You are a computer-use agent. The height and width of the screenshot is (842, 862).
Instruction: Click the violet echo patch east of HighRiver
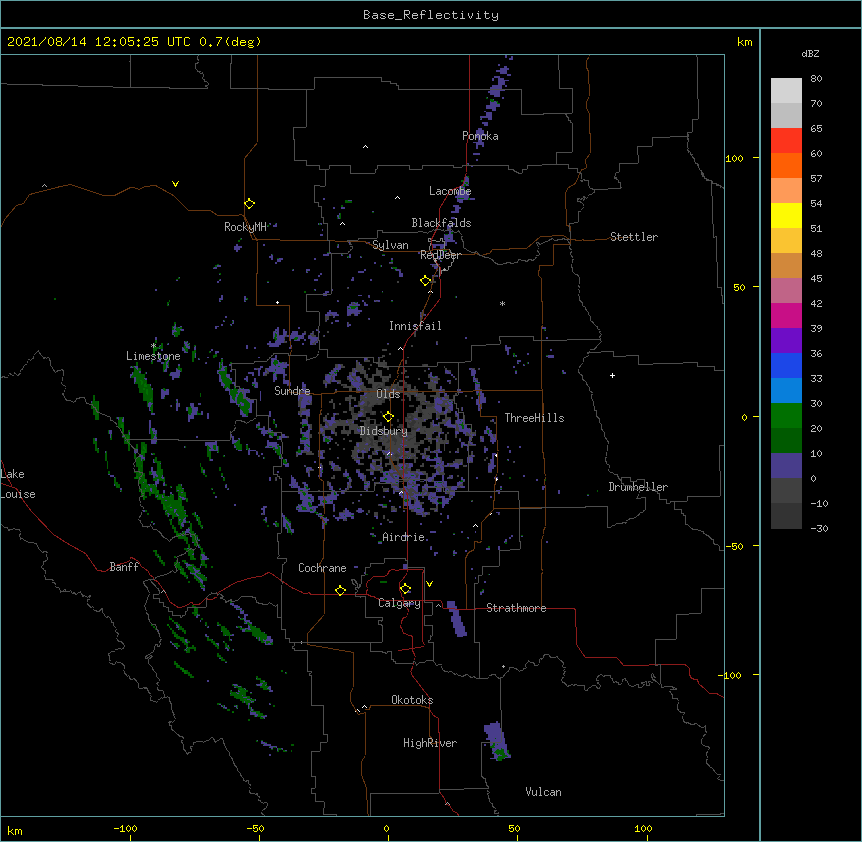click(x=496, y=742)
